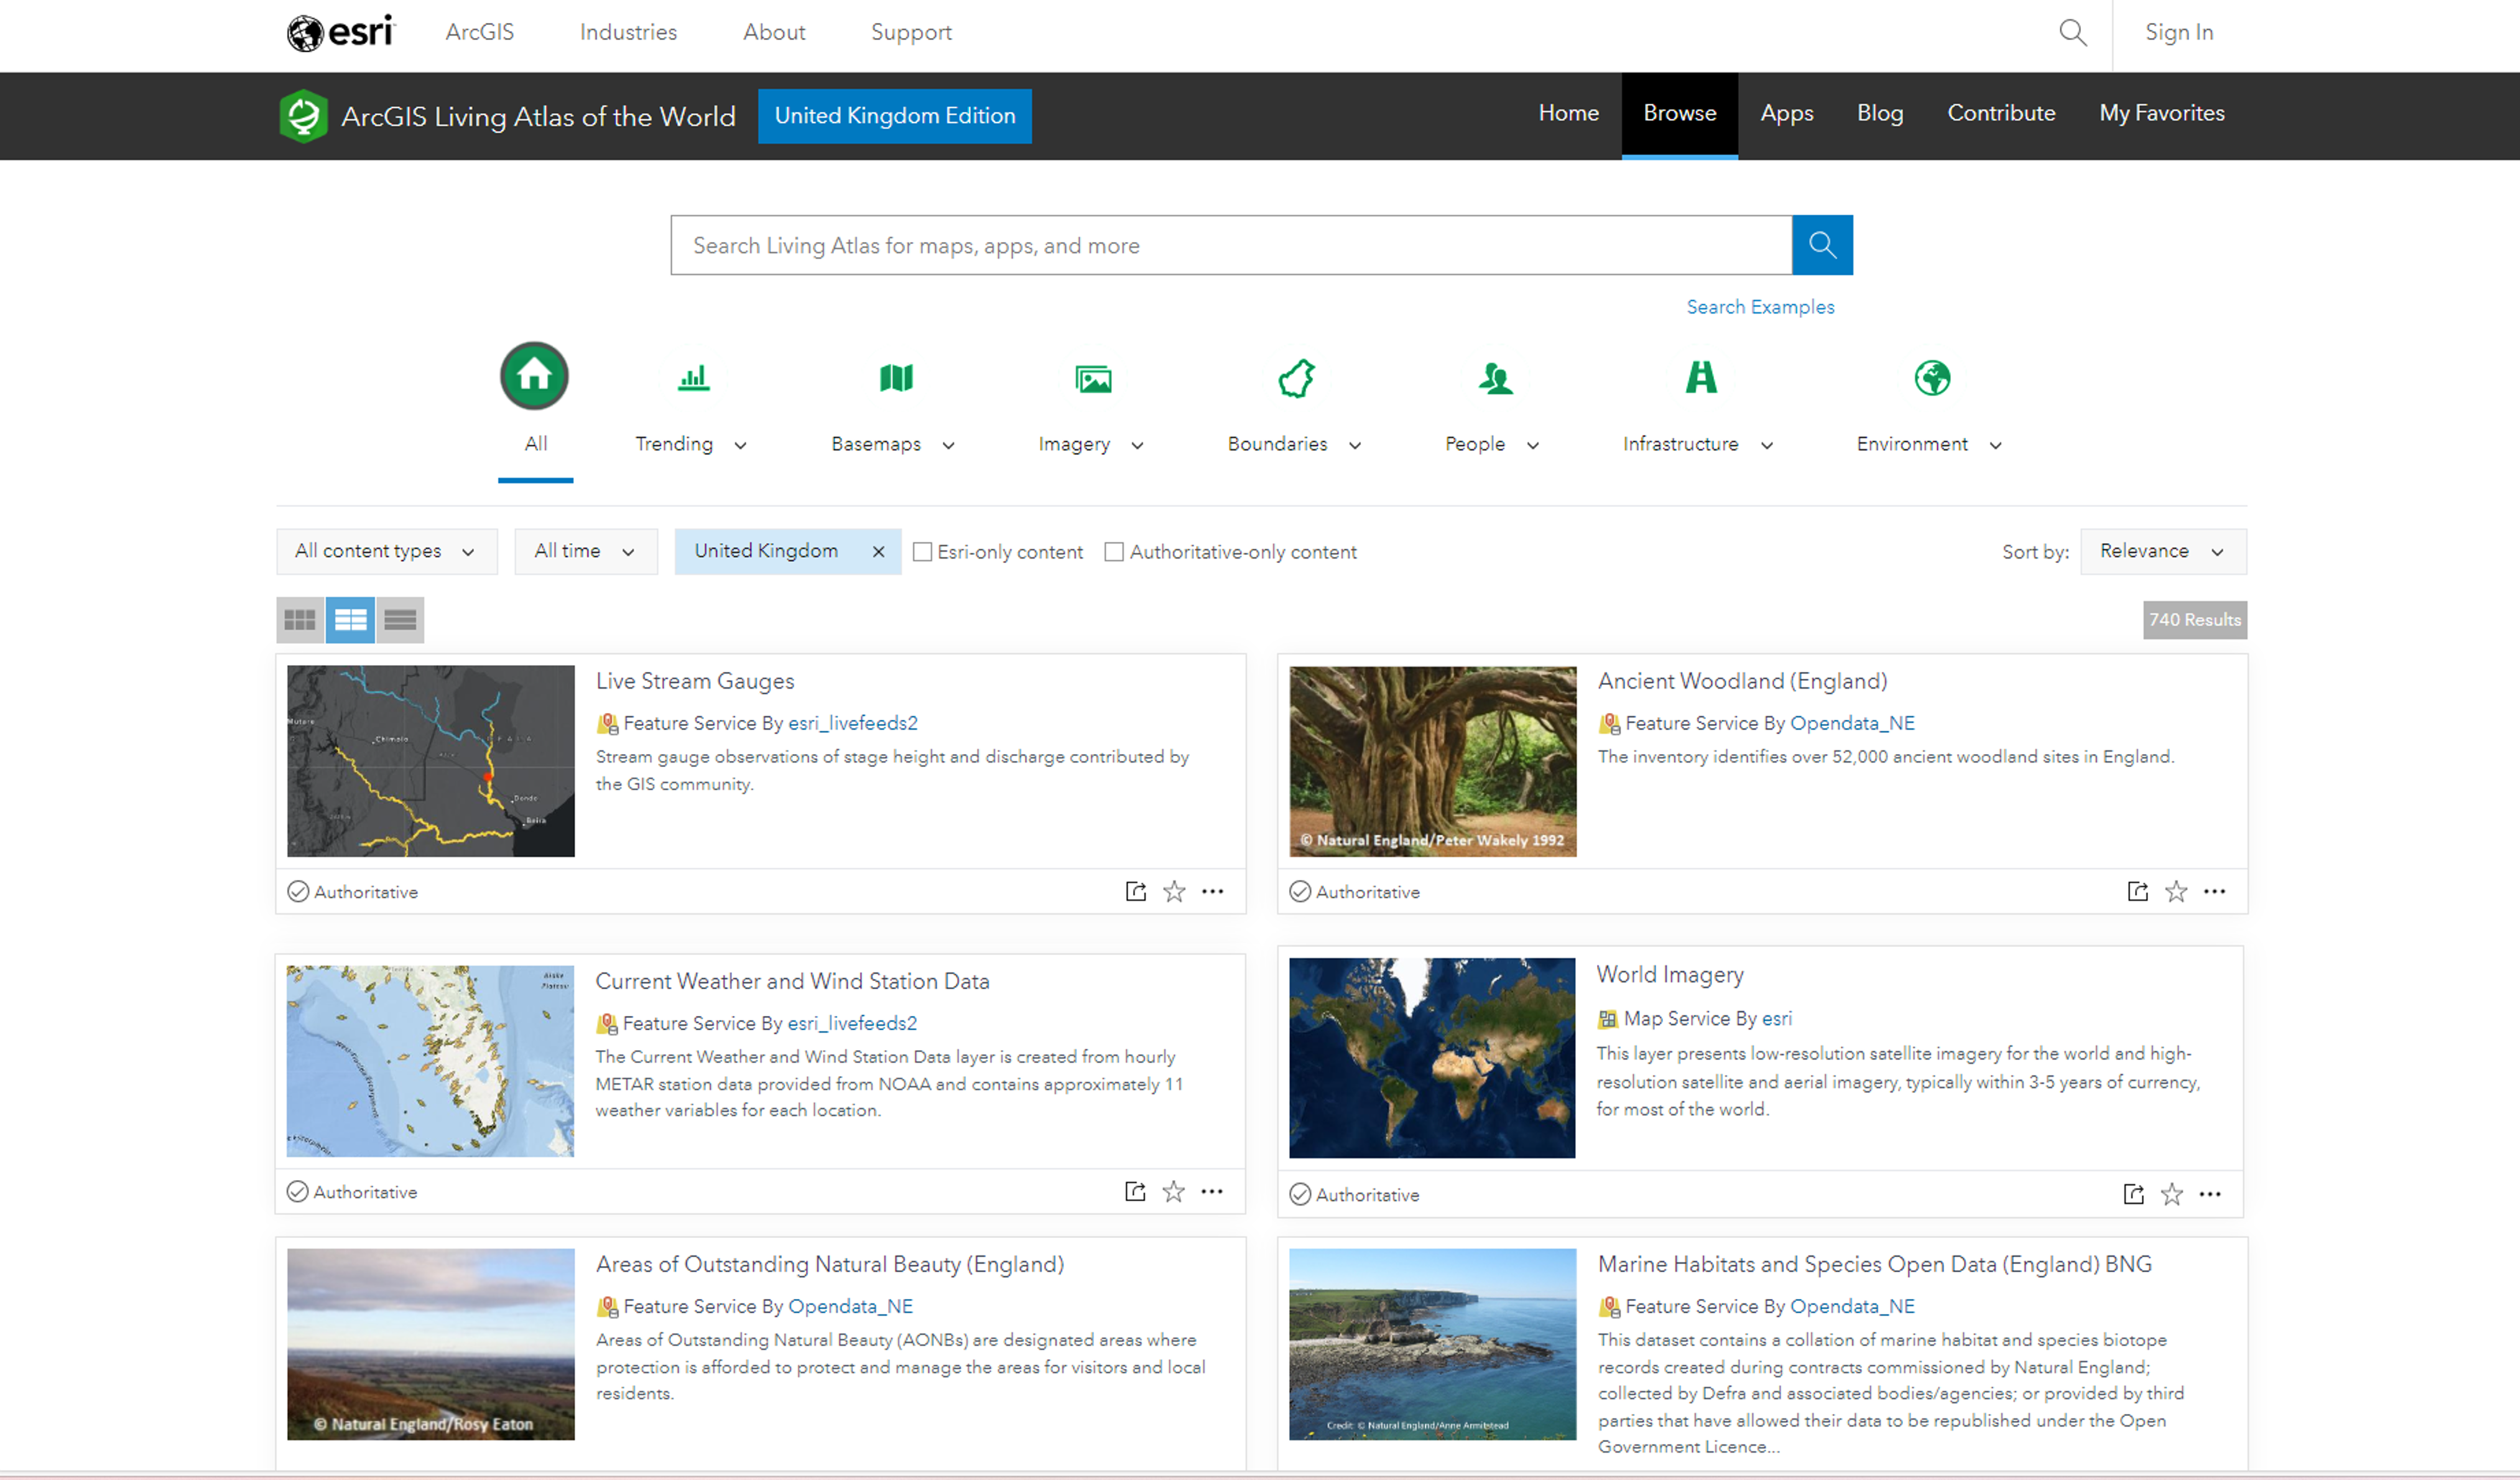Image resolution: width=2520 pixels, height=1480 pixels.
Task: Switch to two-column list view
Action: (x=350, y=620)
